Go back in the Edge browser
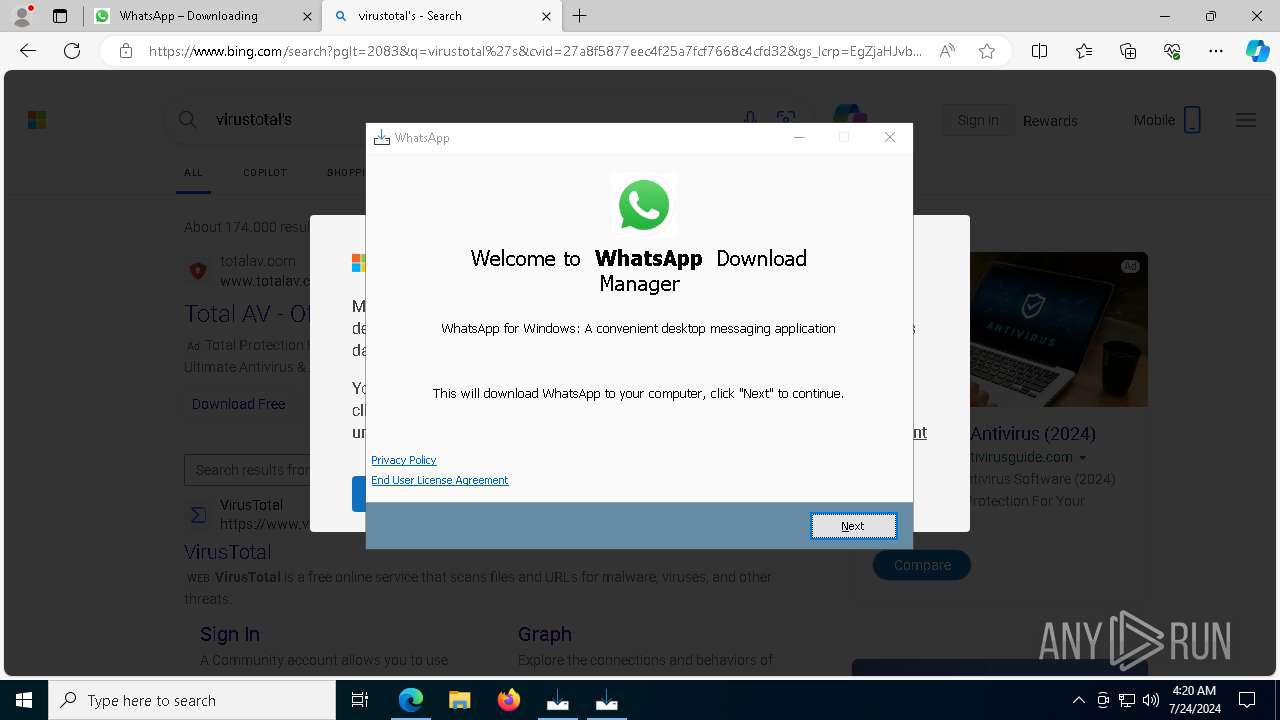Screen dimensions: 1280x720 point(28,51)
